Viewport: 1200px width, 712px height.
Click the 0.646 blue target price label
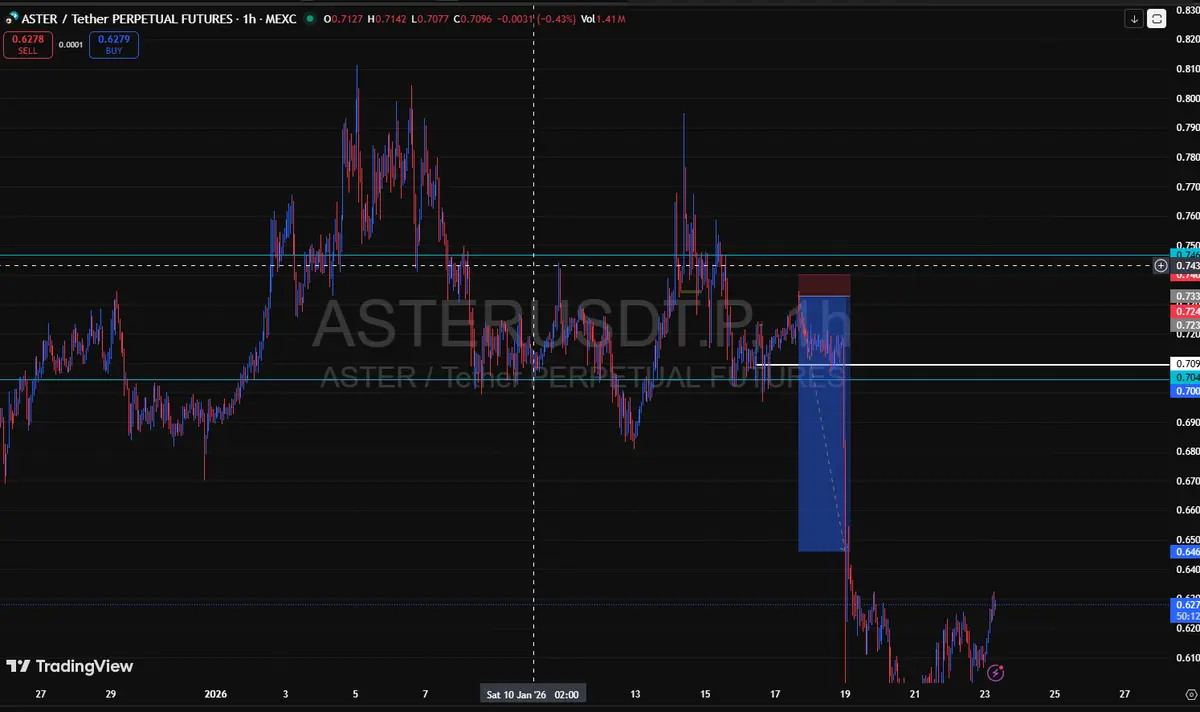1184,551
